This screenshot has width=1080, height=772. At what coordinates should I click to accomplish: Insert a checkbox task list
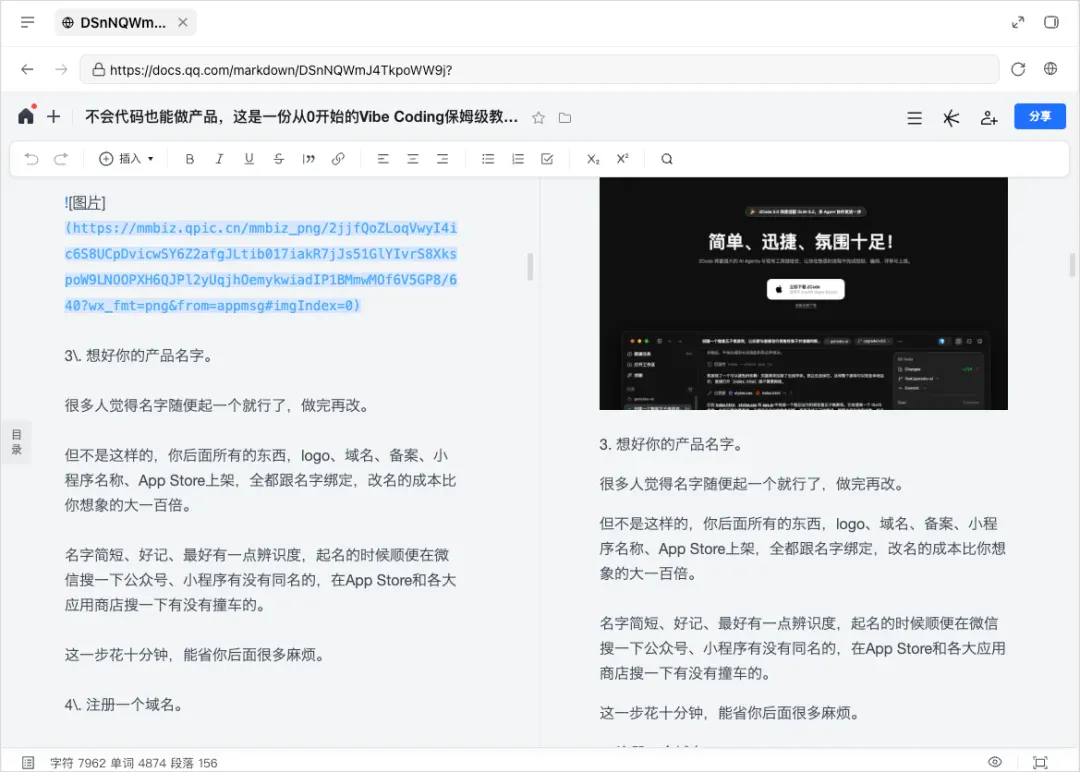pos(548,159)
